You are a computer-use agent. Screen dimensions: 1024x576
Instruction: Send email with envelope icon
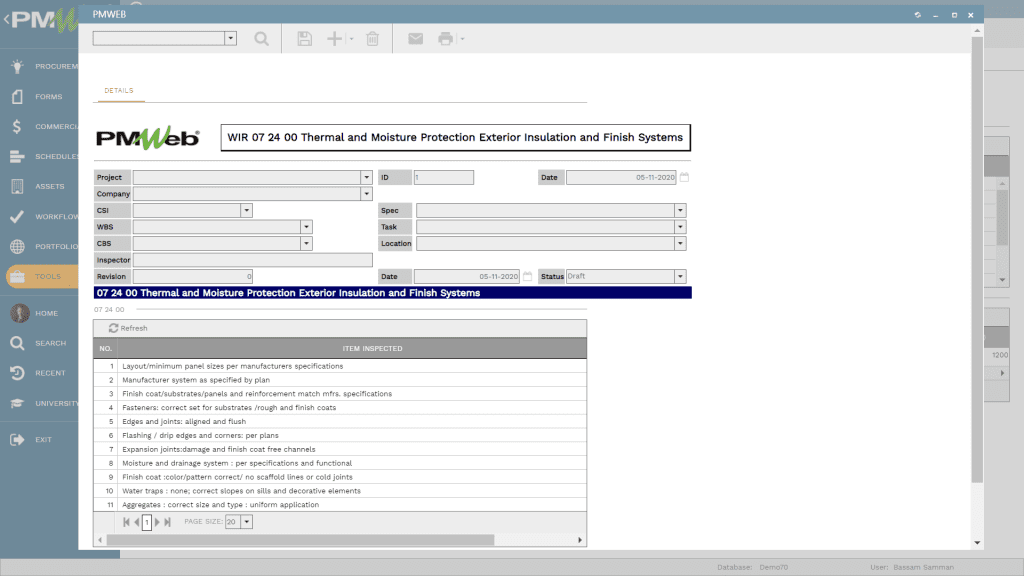(x=415, y=39)
